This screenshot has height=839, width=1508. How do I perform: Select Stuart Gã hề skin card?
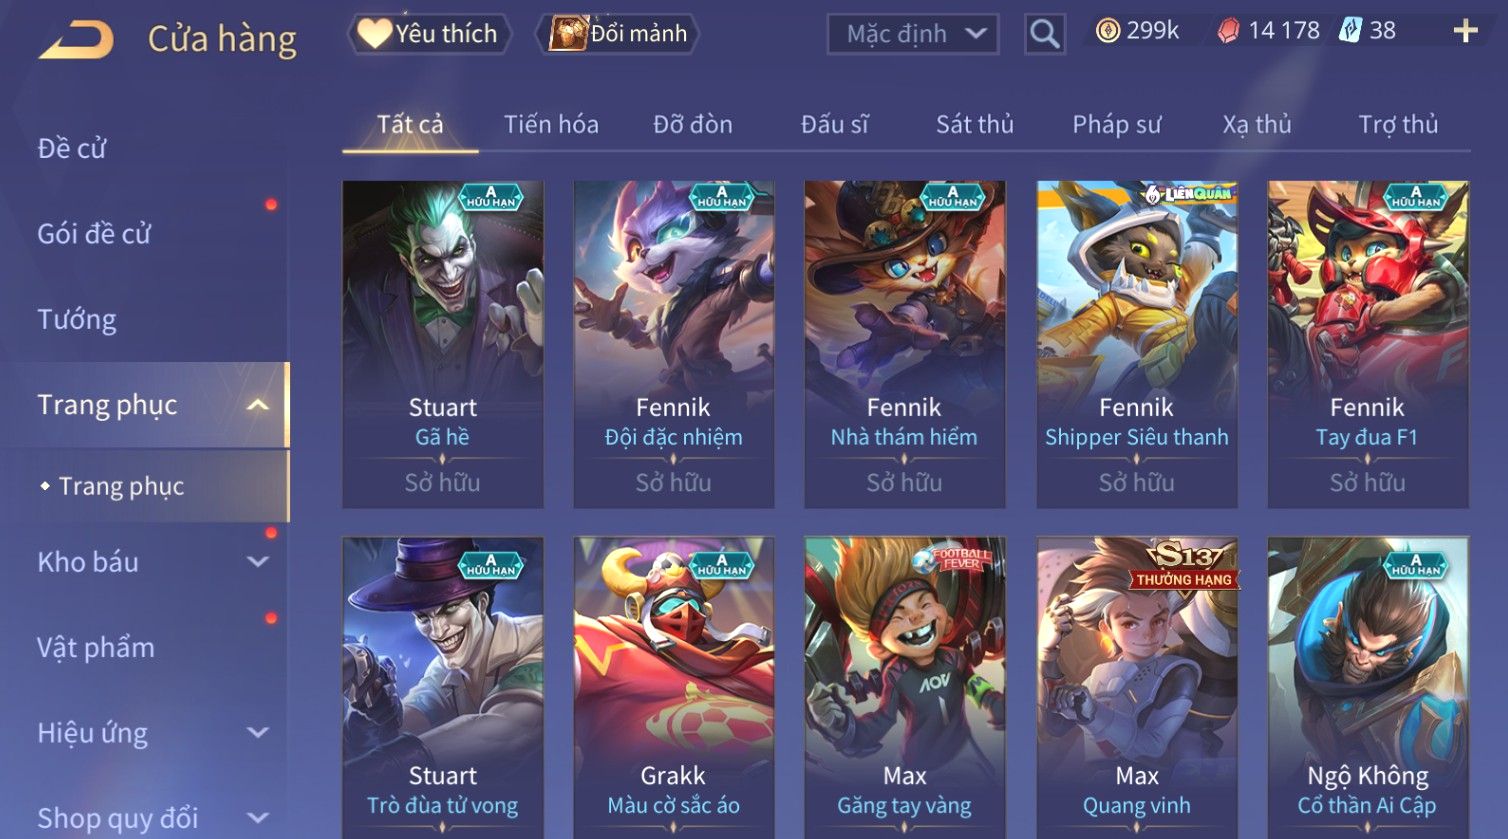(x=443, y=344)
